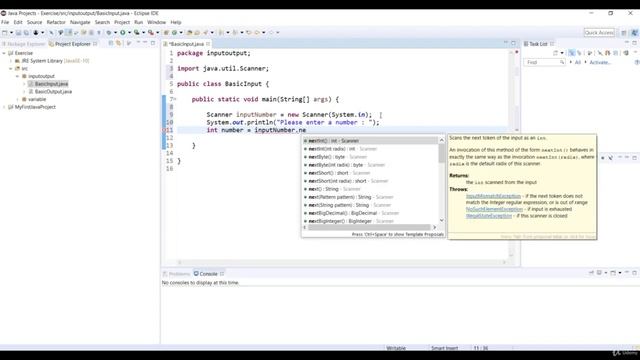Click the New Task icon in Task List
640x360 pixels.
tap(556, 53)
